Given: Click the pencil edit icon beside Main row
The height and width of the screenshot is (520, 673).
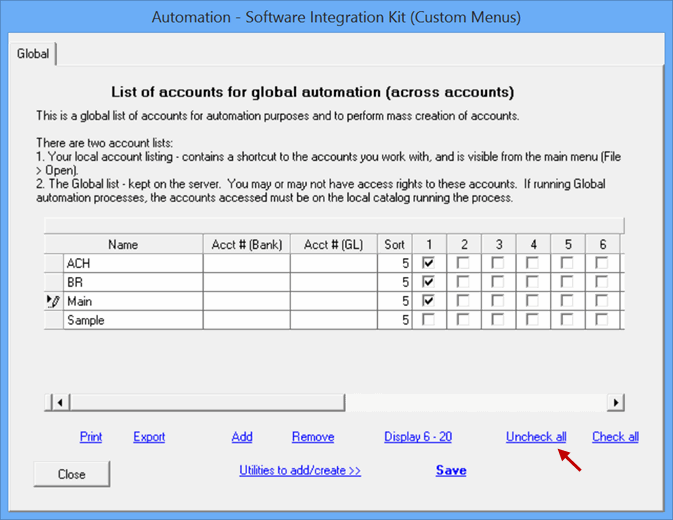Looking at the screenshot, I should pos(53,301).
